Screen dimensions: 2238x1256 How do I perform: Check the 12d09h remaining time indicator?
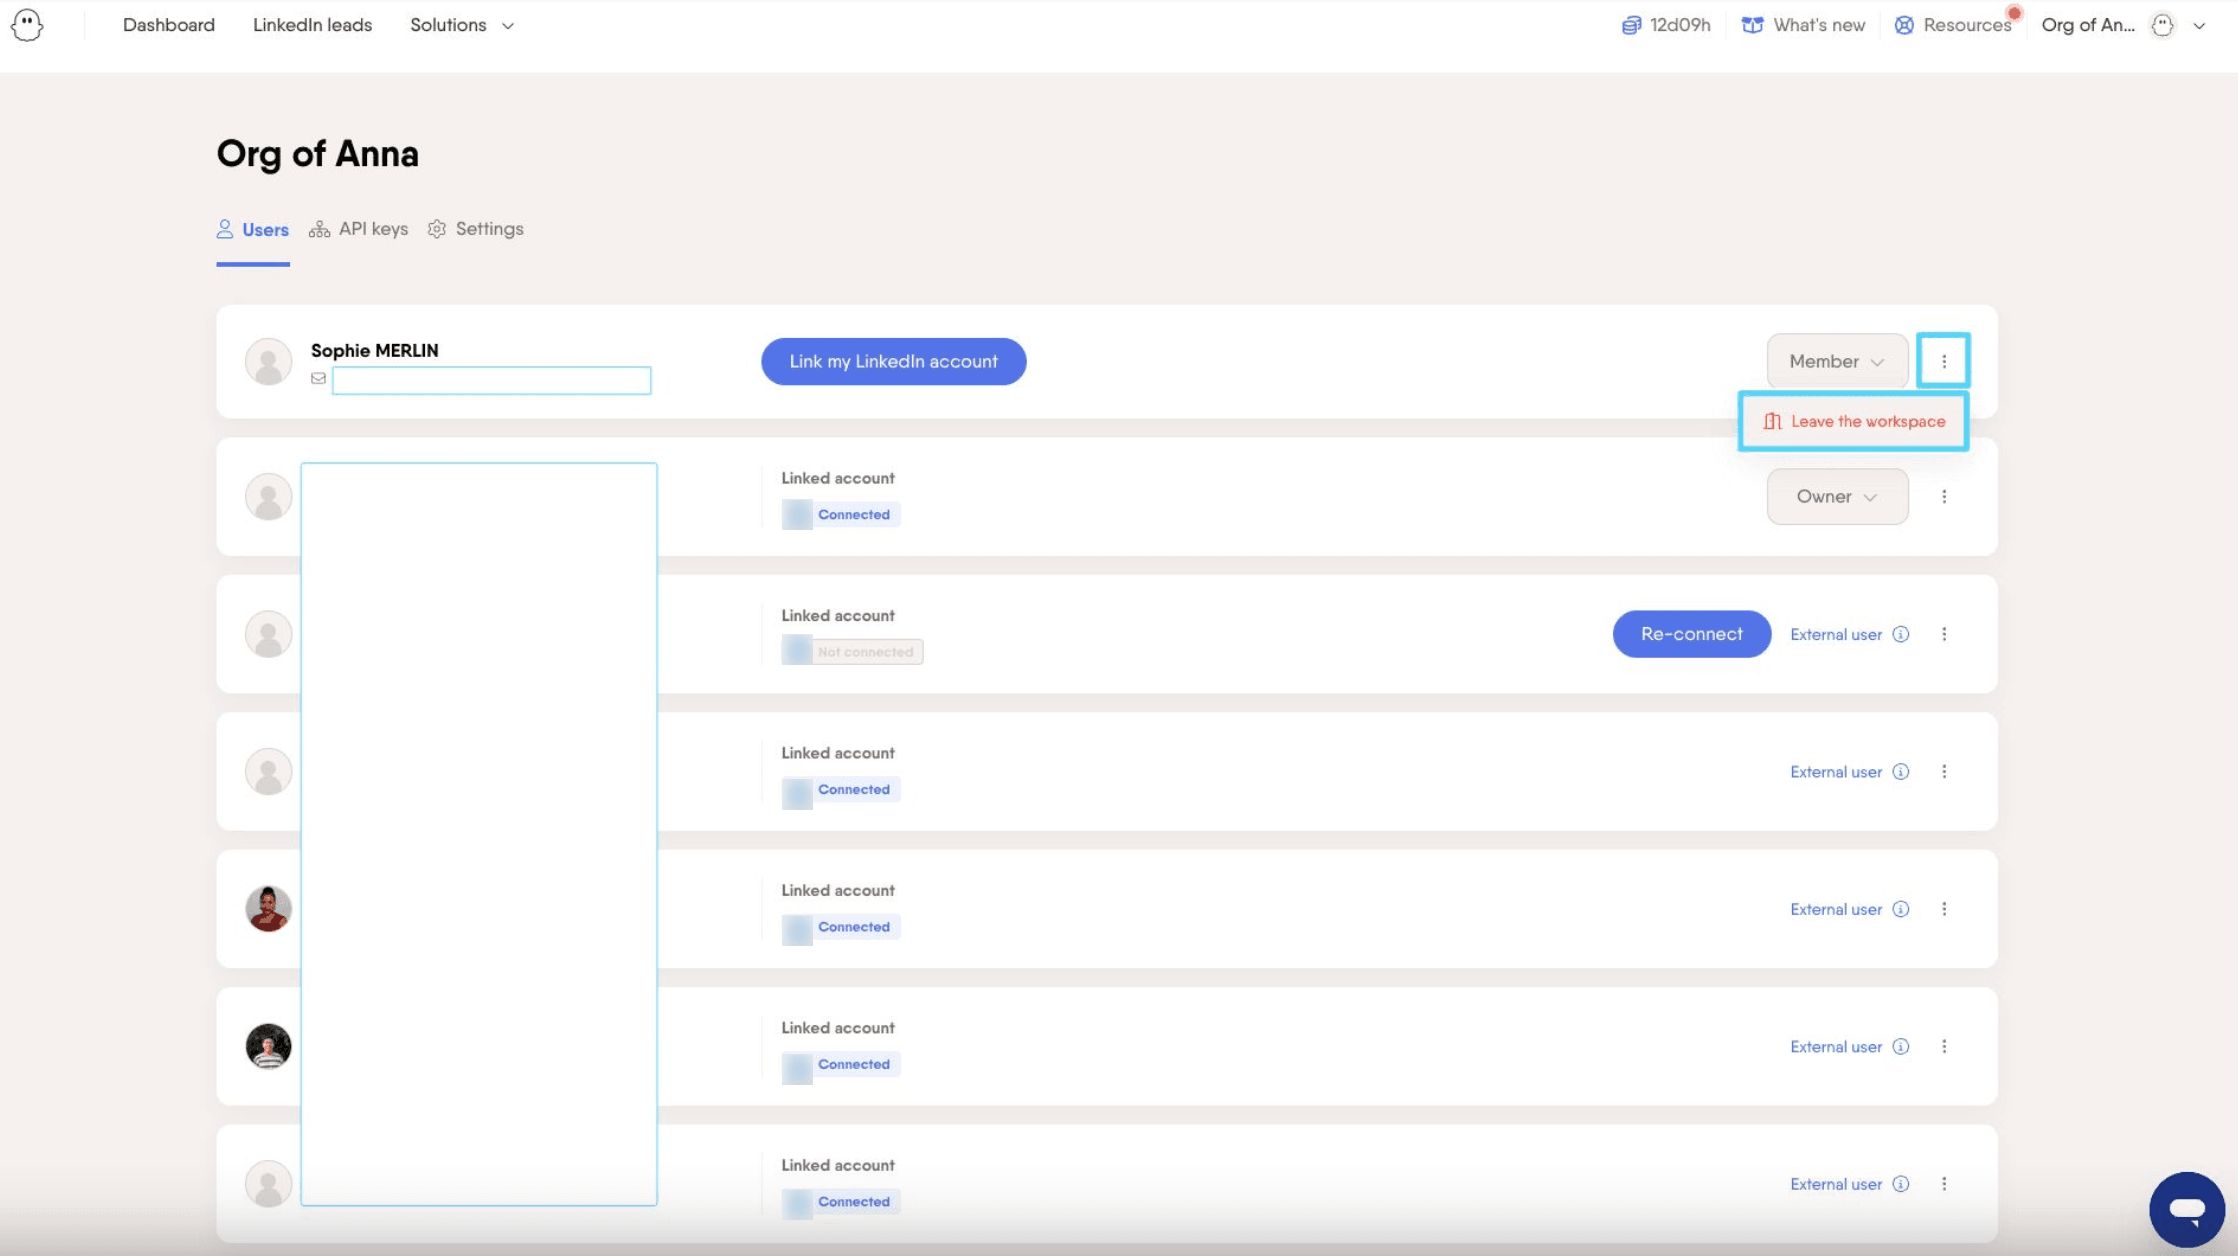(x=1666, y=25)
